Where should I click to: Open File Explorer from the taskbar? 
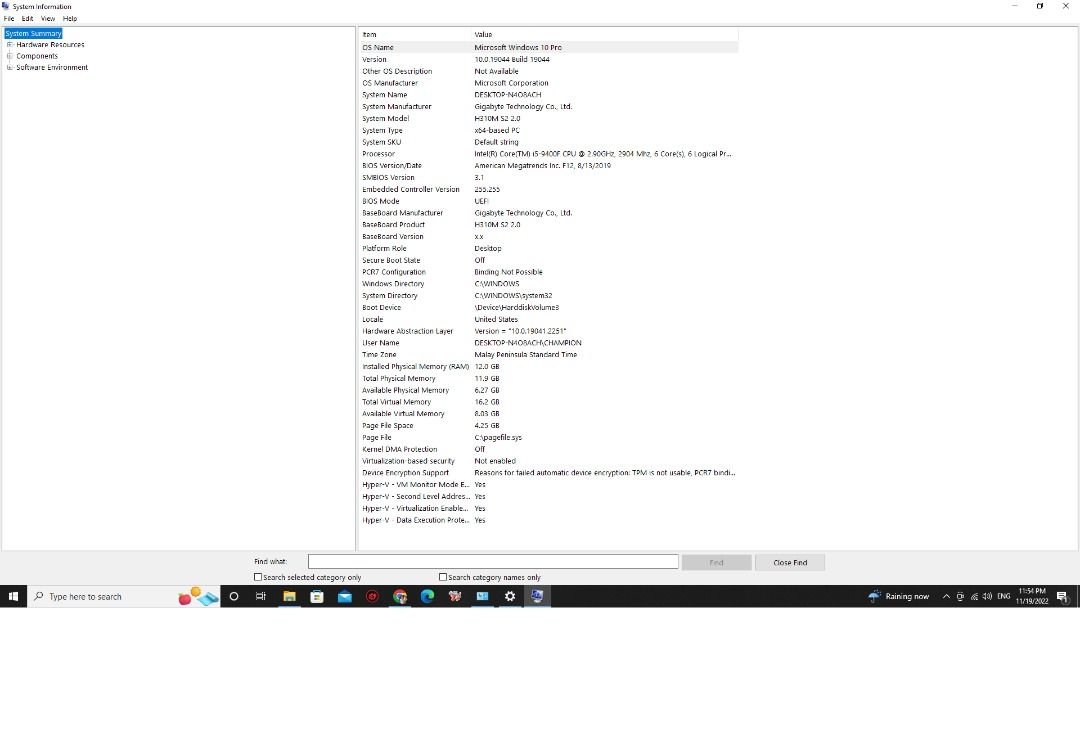[x=289, y=596]
